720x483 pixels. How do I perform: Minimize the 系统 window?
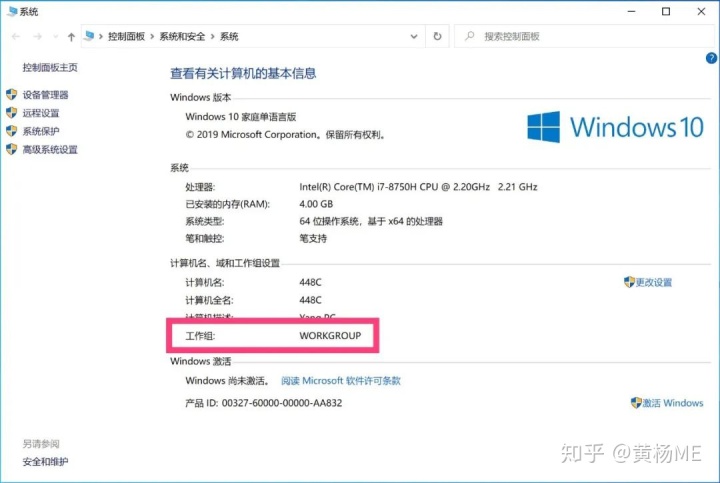(632, 11)
